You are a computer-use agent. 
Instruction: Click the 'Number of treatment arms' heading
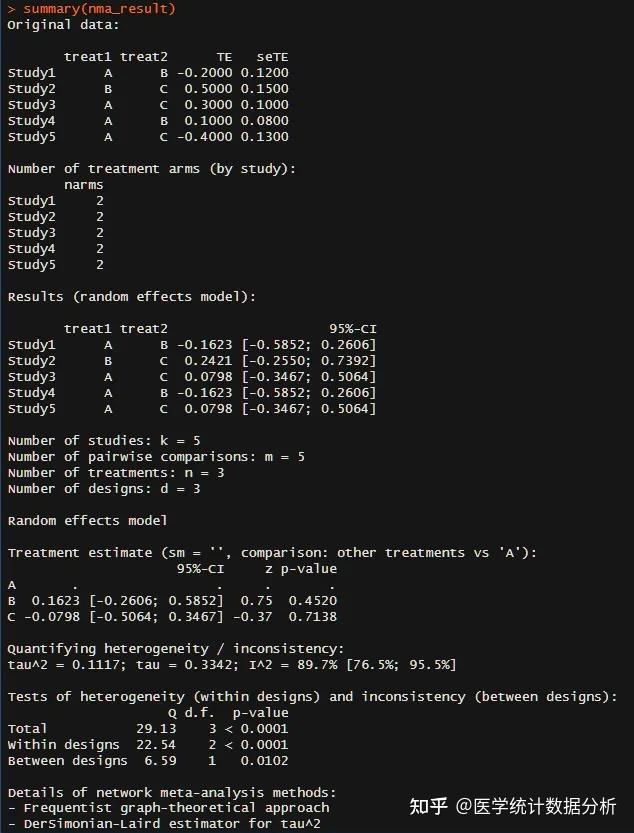coord(152,169)
